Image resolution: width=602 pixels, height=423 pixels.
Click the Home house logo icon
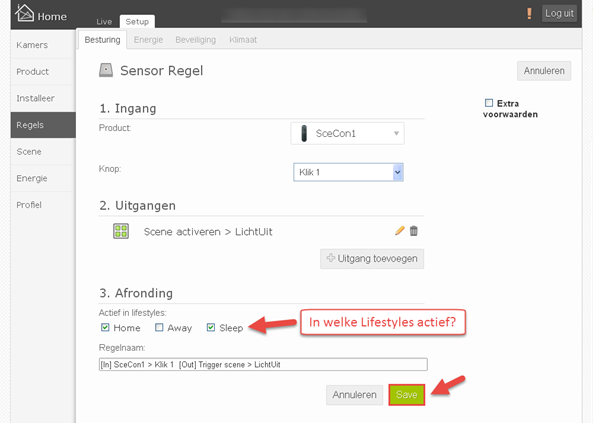(x=25, y=13)
